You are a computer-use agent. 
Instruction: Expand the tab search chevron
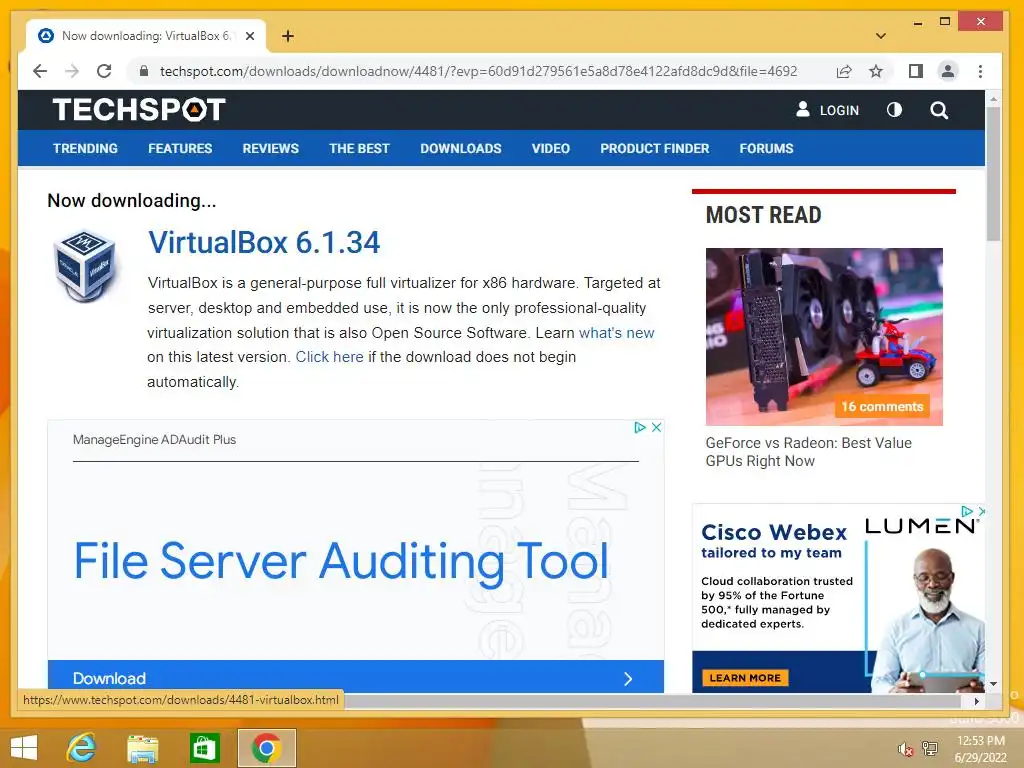pyautogui.click(x=880, y=36)
